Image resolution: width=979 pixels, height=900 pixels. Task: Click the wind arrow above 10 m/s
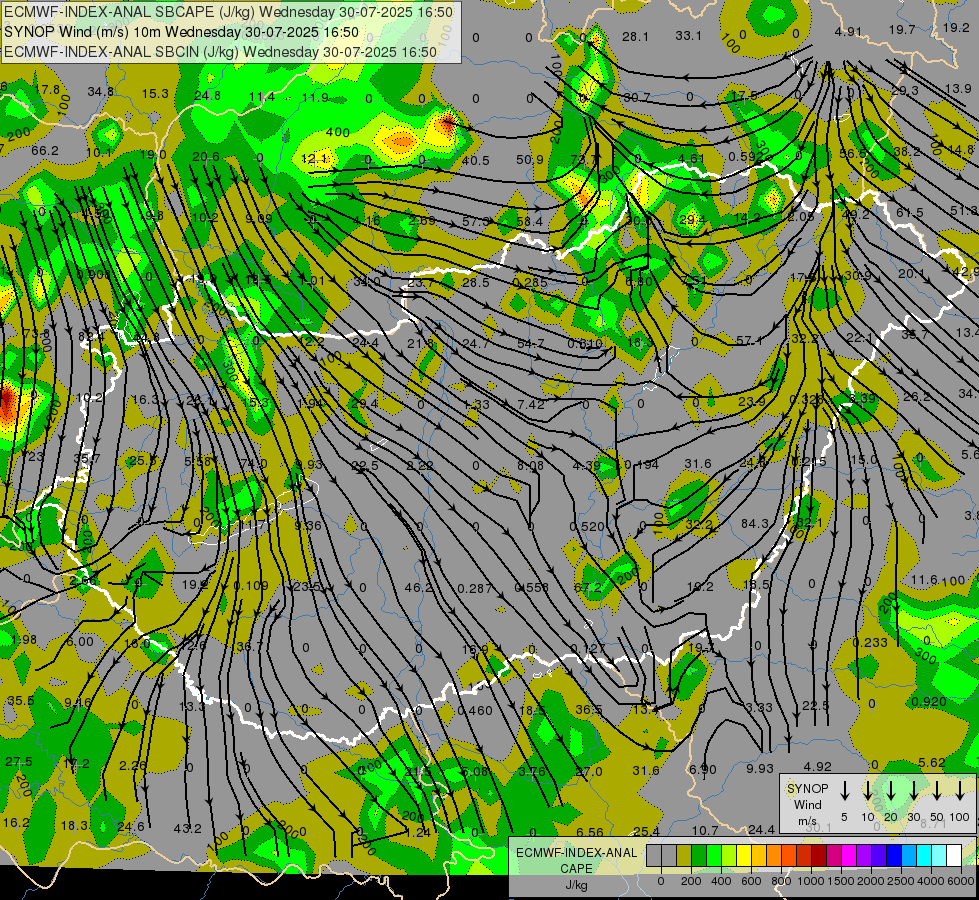868,790
